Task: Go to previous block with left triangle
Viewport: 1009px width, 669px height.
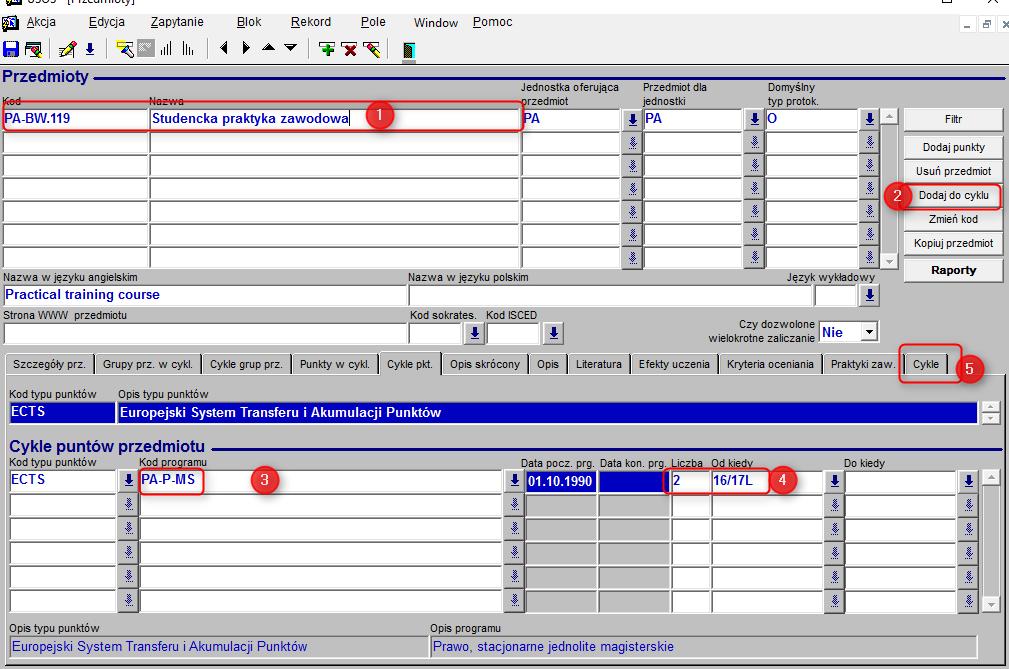Action: click(x=224, y=48)
